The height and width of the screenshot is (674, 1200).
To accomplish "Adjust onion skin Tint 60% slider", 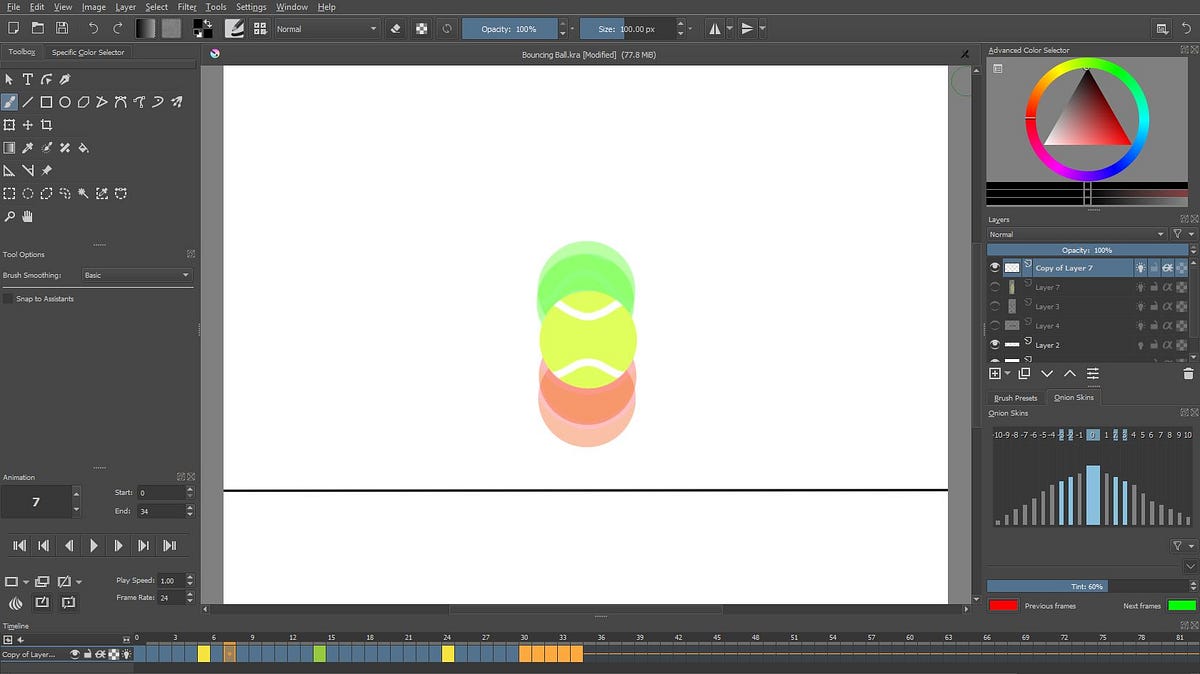I will coord(1086,586).
